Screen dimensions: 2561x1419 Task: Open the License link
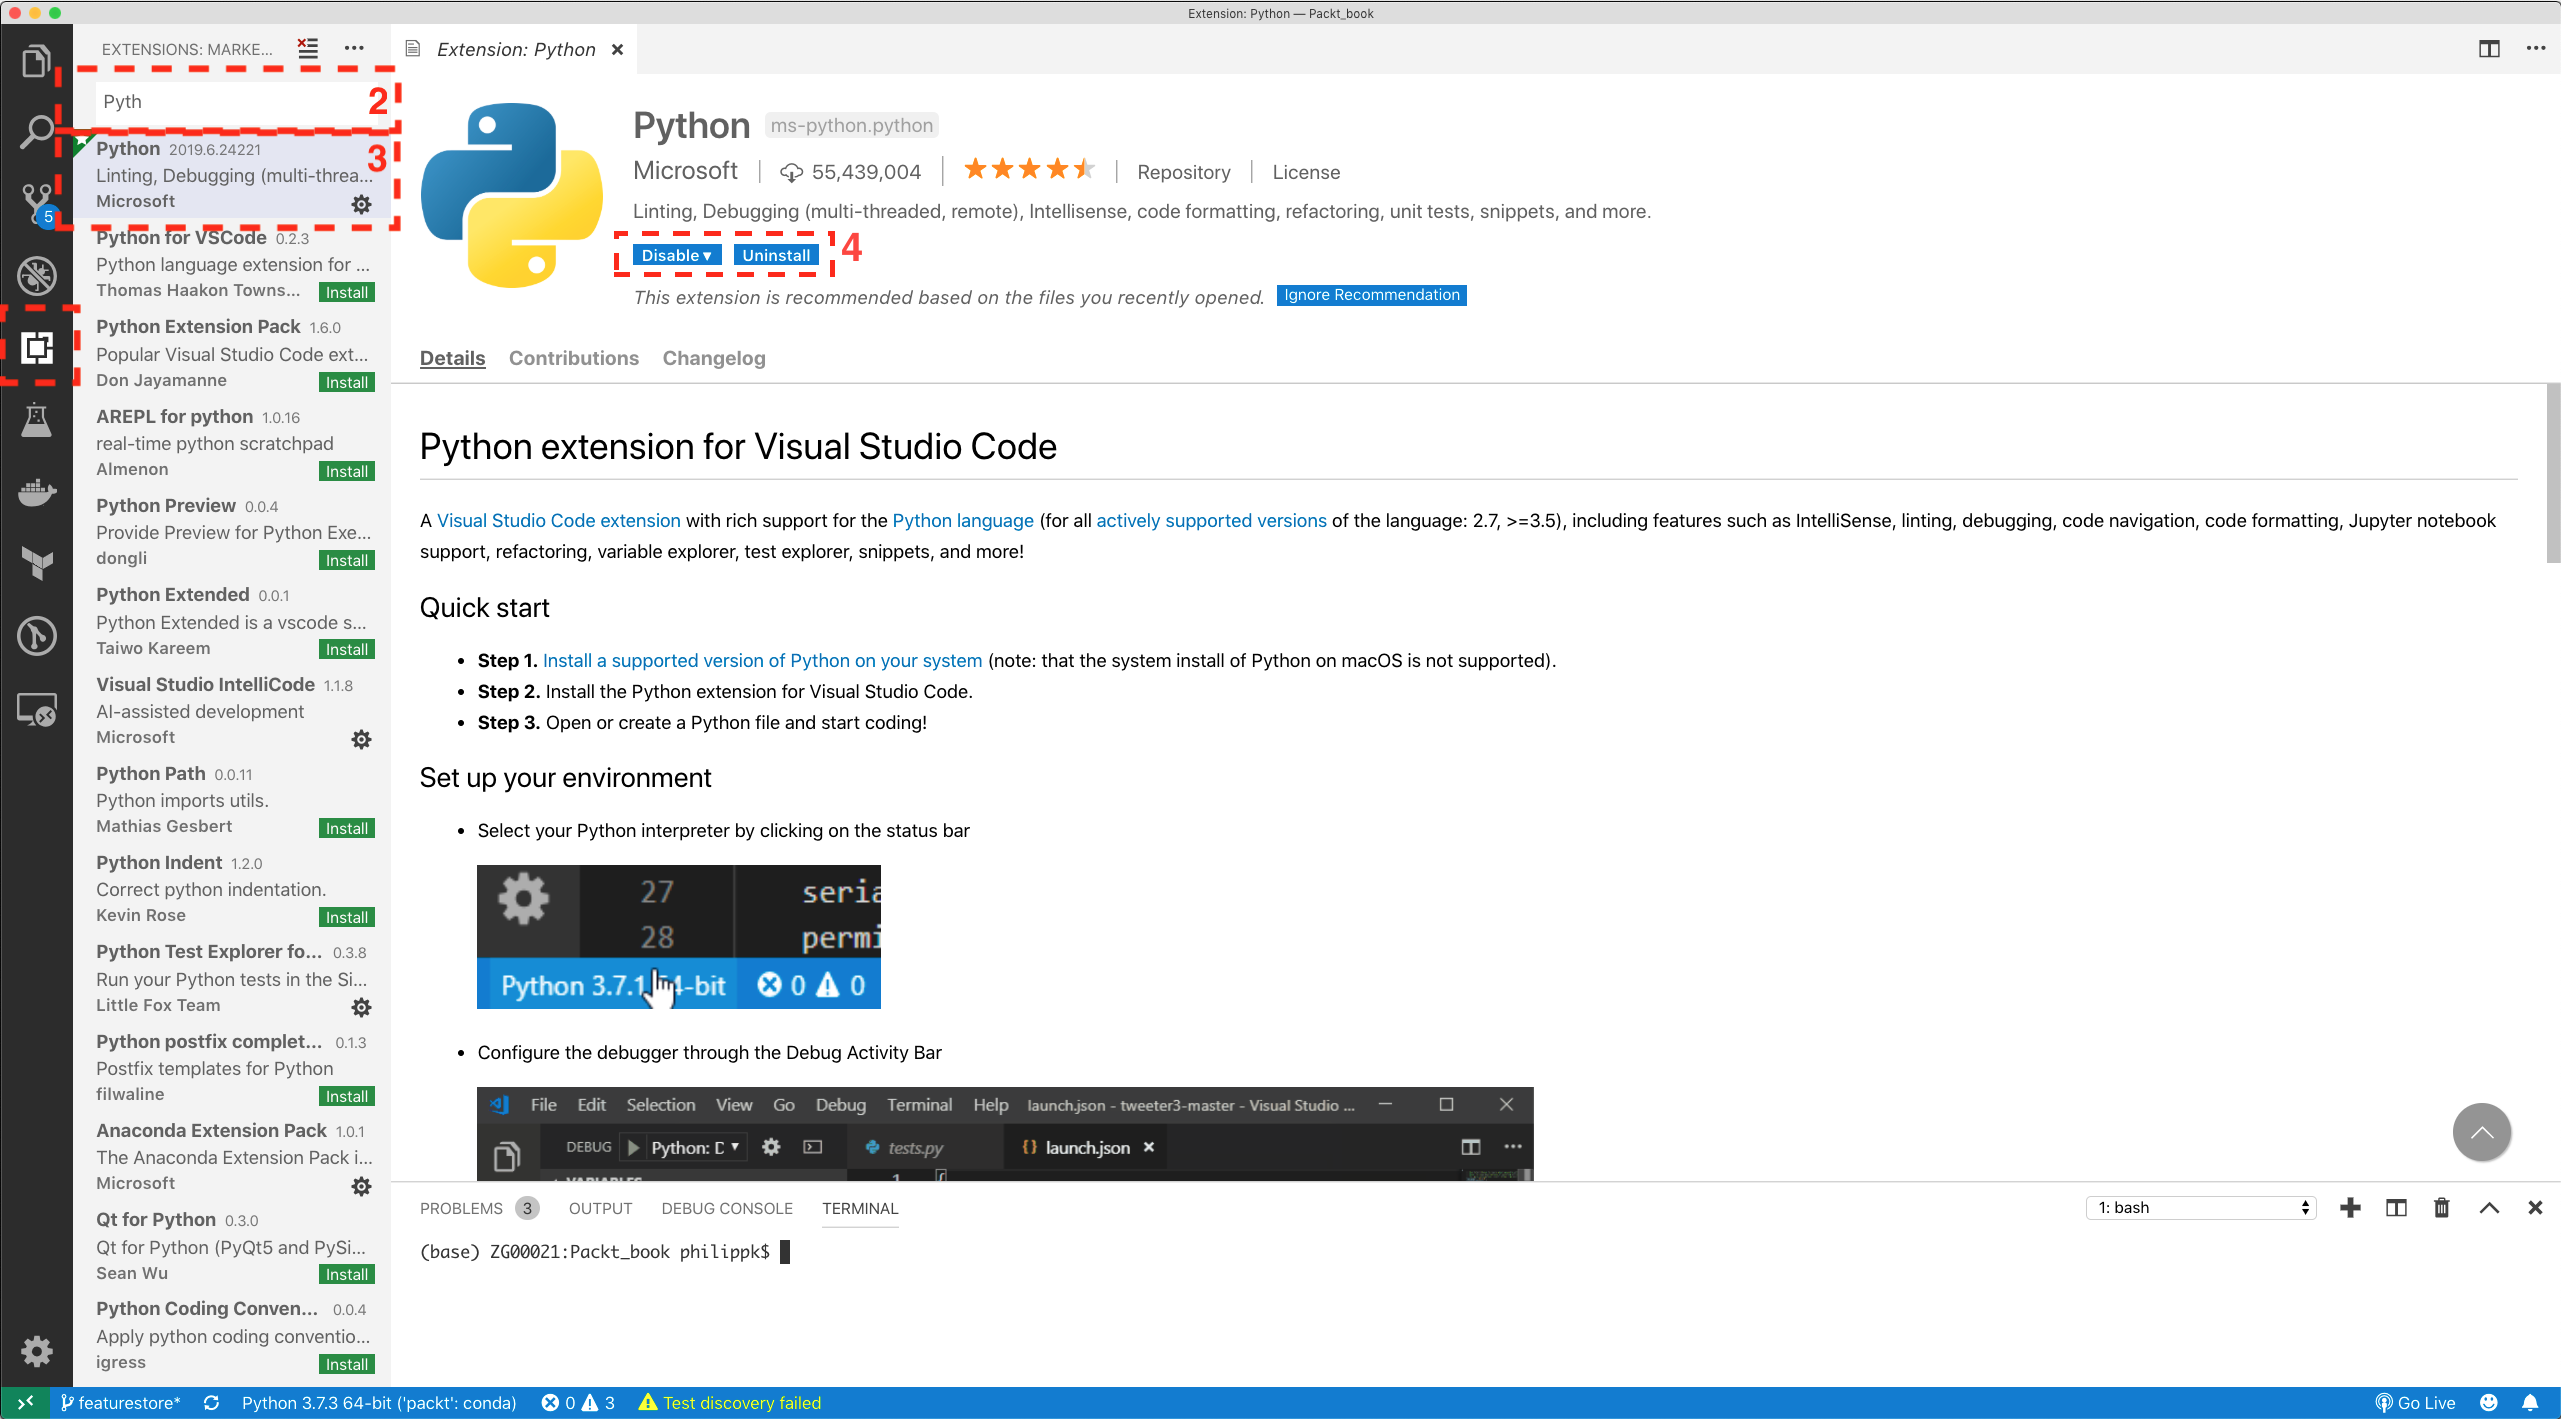click(x=1306, y=172)
